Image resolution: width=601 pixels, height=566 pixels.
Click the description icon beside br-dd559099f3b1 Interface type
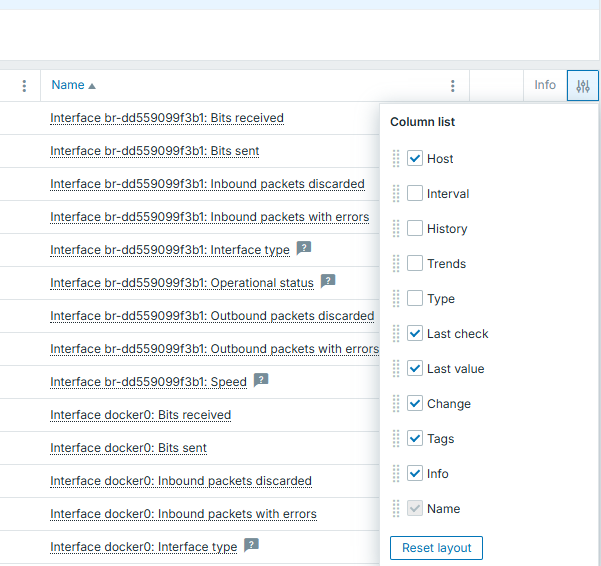pyautogui.click(x=304, y=248)
